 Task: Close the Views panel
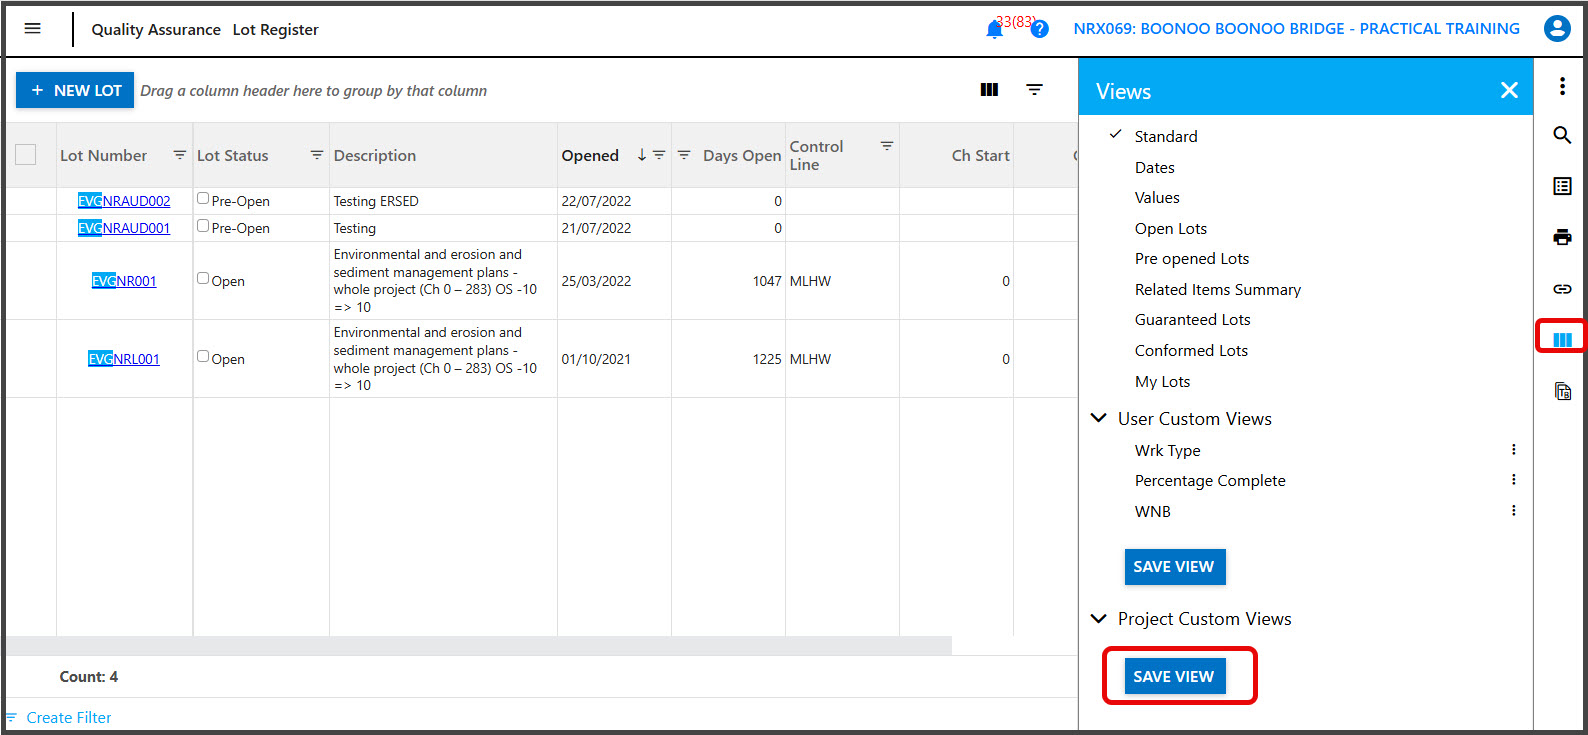point(1509,91)
